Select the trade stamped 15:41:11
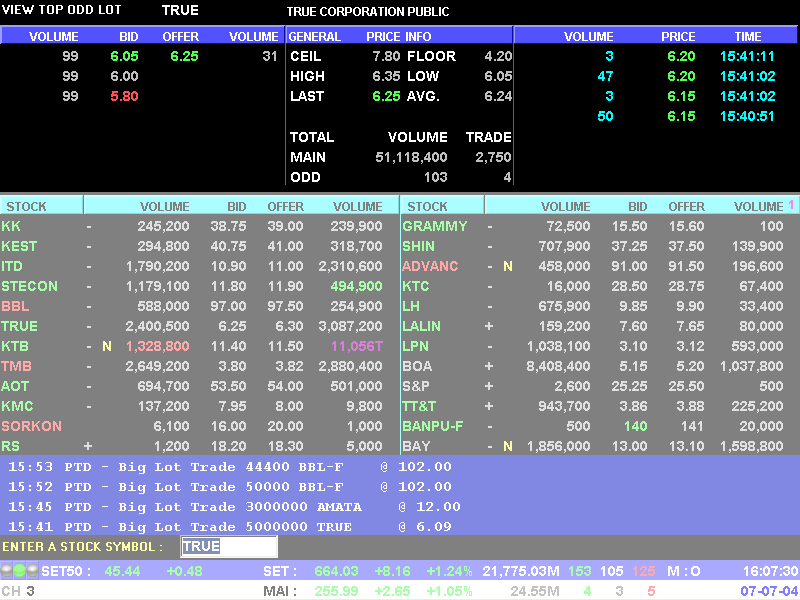Image resolution: width=800 pixels, height=600 pixels. [x=747, y=56]
